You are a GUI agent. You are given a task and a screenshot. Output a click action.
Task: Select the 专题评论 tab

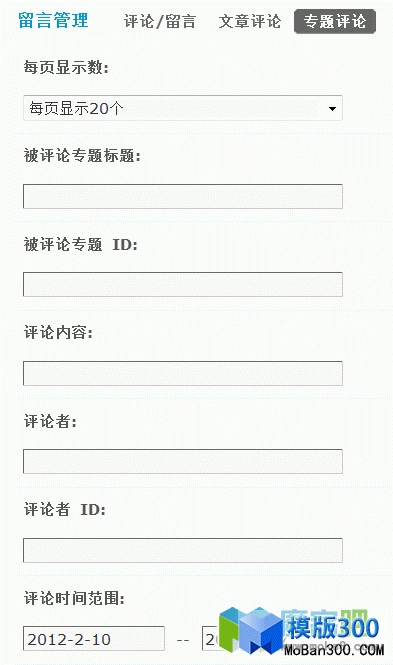pyautogui.click(x=335, y=21)
